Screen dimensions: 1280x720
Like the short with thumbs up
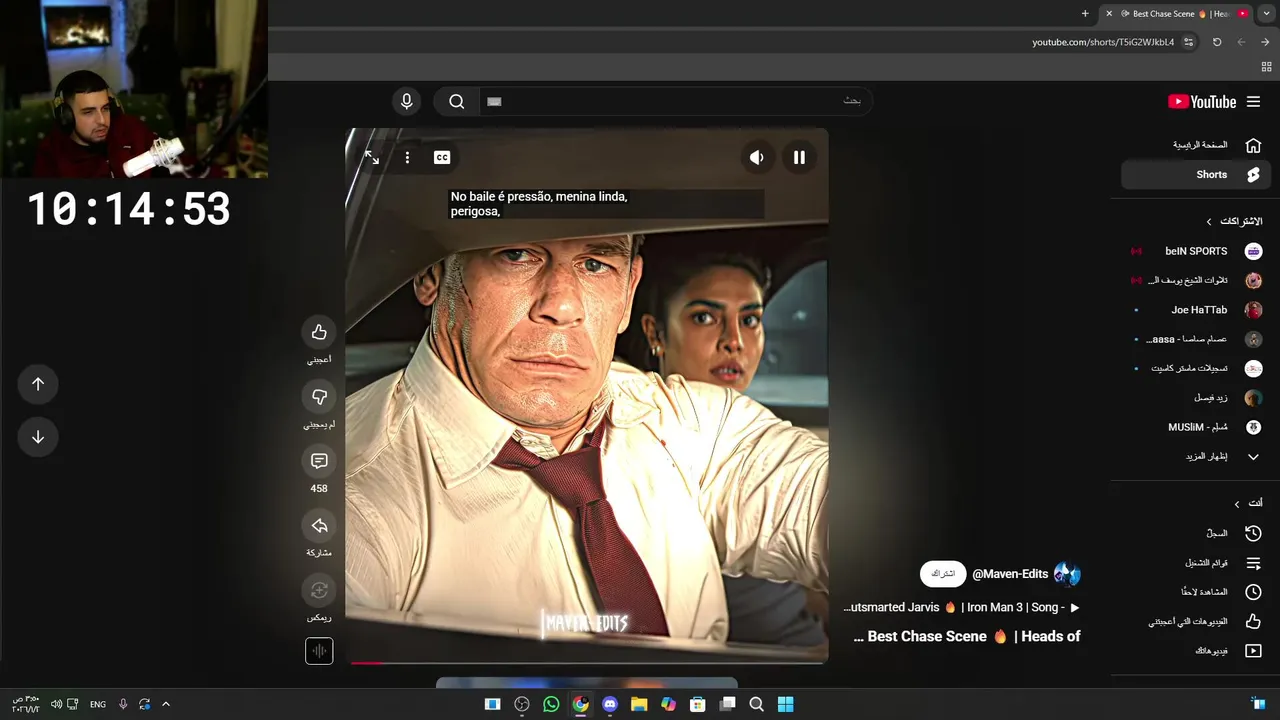[319, 332]
